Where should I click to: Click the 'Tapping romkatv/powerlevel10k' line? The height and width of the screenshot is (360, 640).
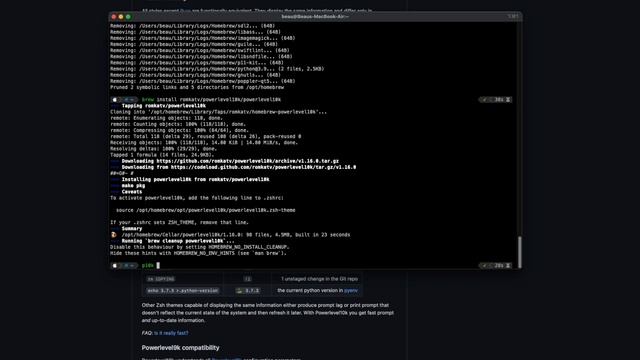coord(163,106)
